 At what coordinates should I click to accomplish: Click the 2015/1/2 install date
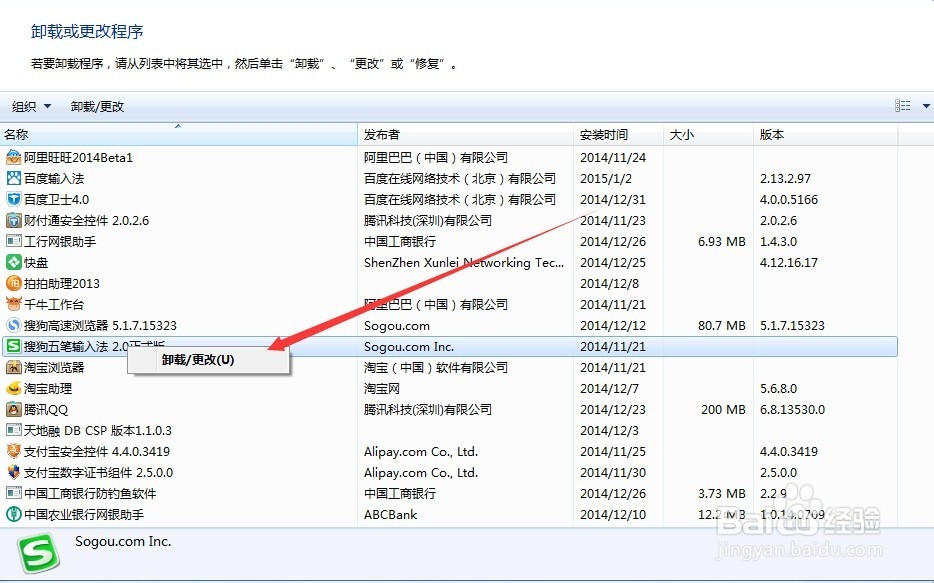point(607,178)
